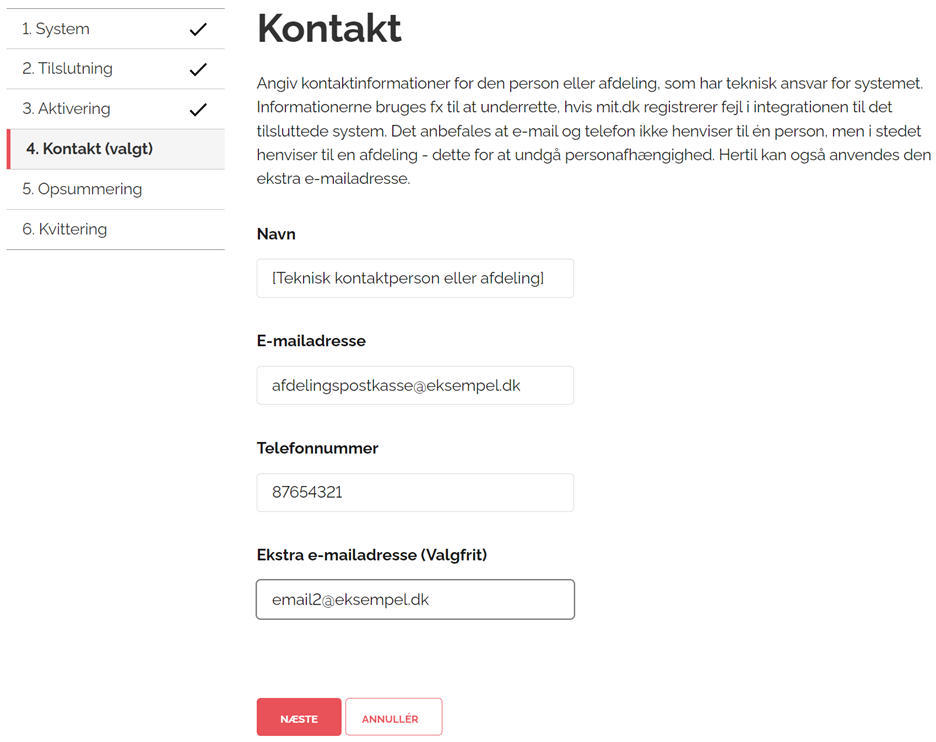
Task: Click the Telefonnummer label
Action: 317,448
